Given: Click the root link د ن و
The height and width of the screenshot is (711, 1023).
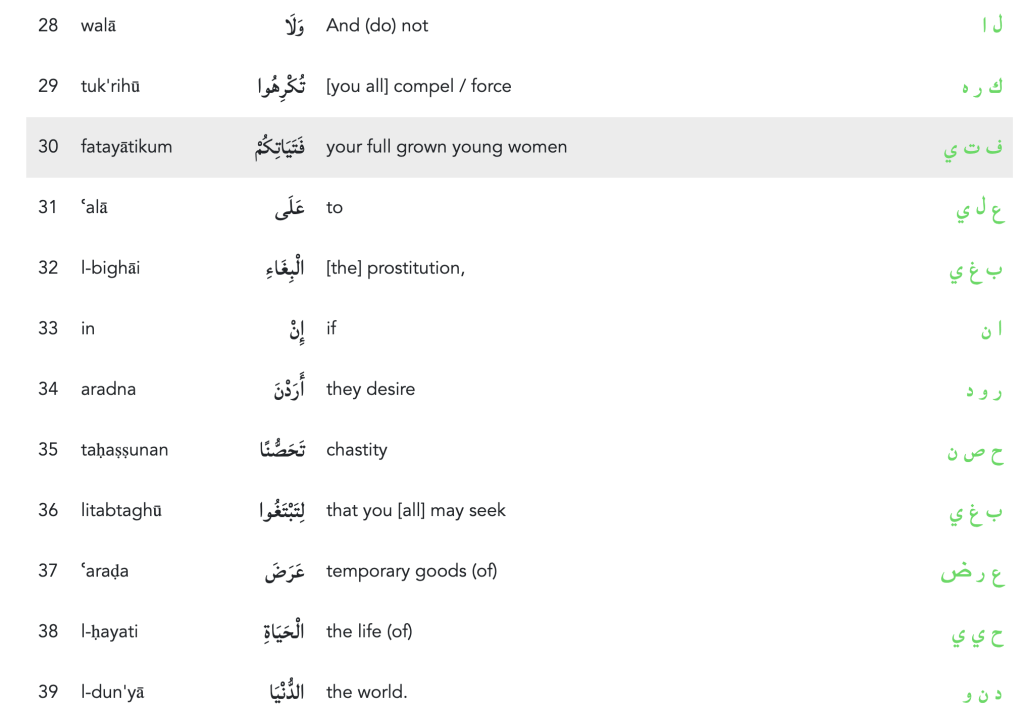Looking at the screenshot, I should click(x=983, y=694).
